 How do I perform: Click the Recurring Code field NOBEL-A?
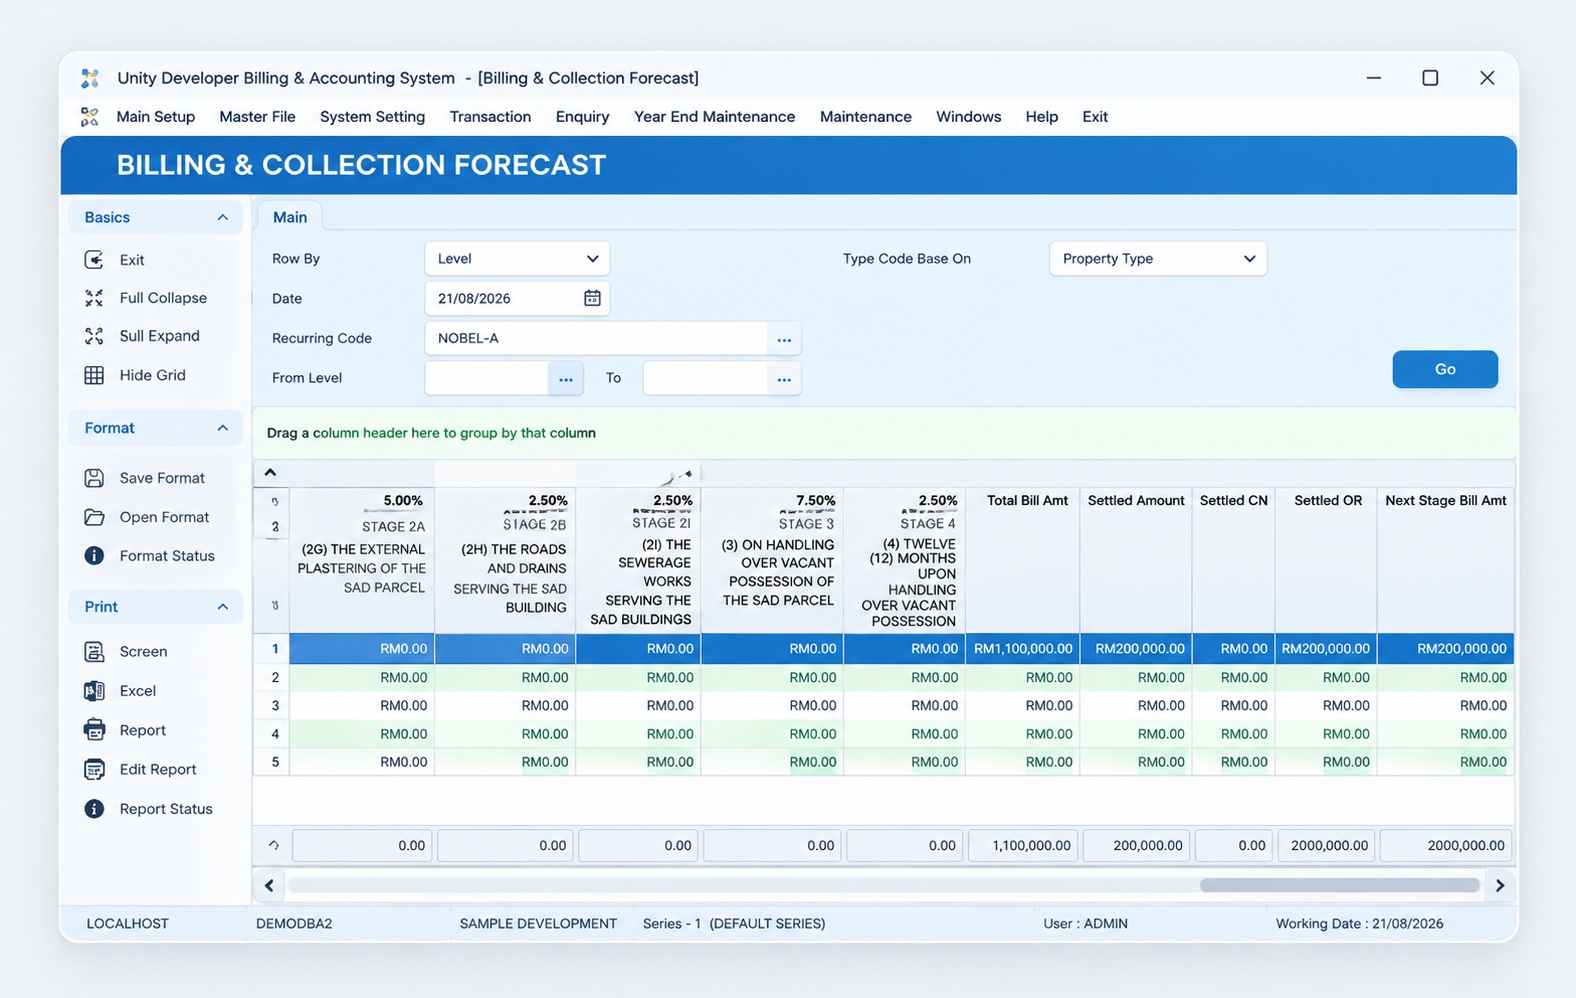coord(596,339)
